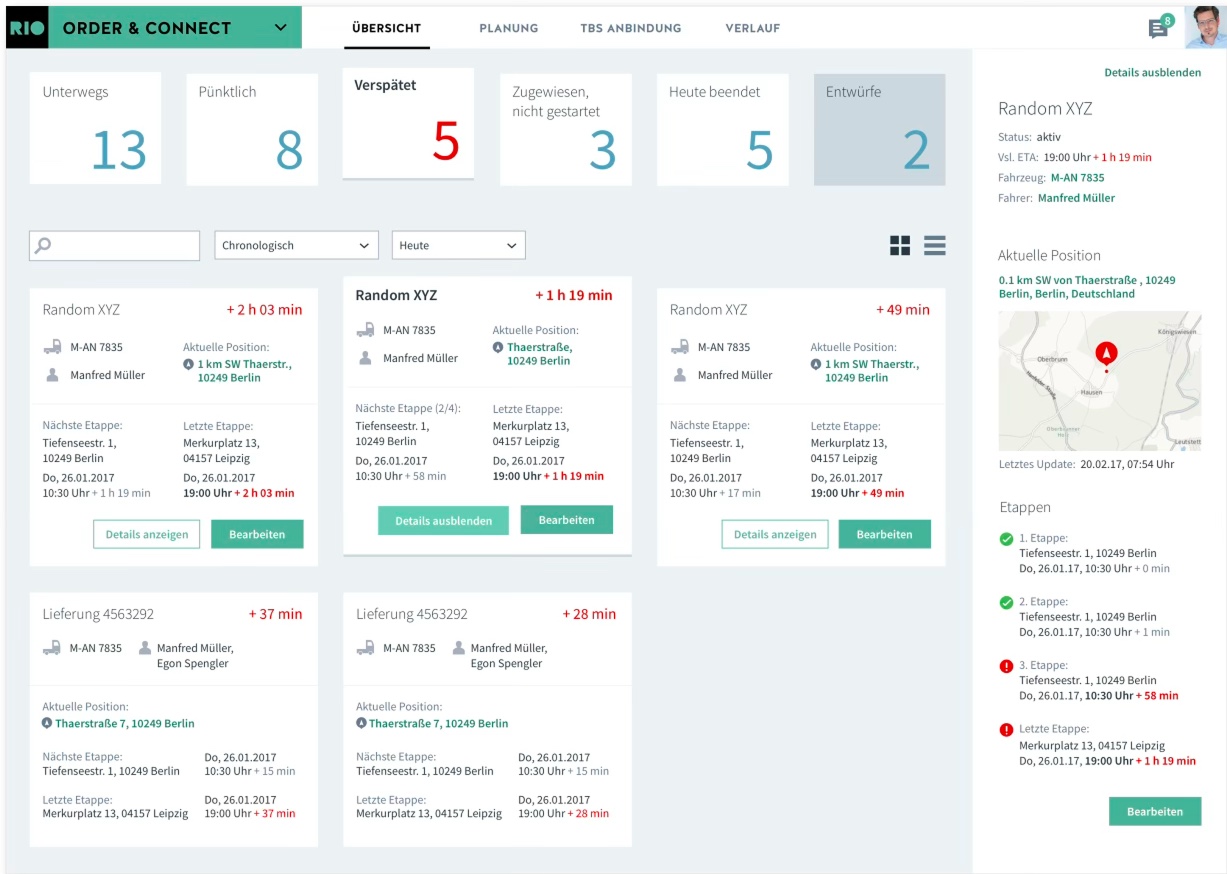Go to the Planung tab
The width and height of the screenshot is (1227, 874).
point(508,28)
